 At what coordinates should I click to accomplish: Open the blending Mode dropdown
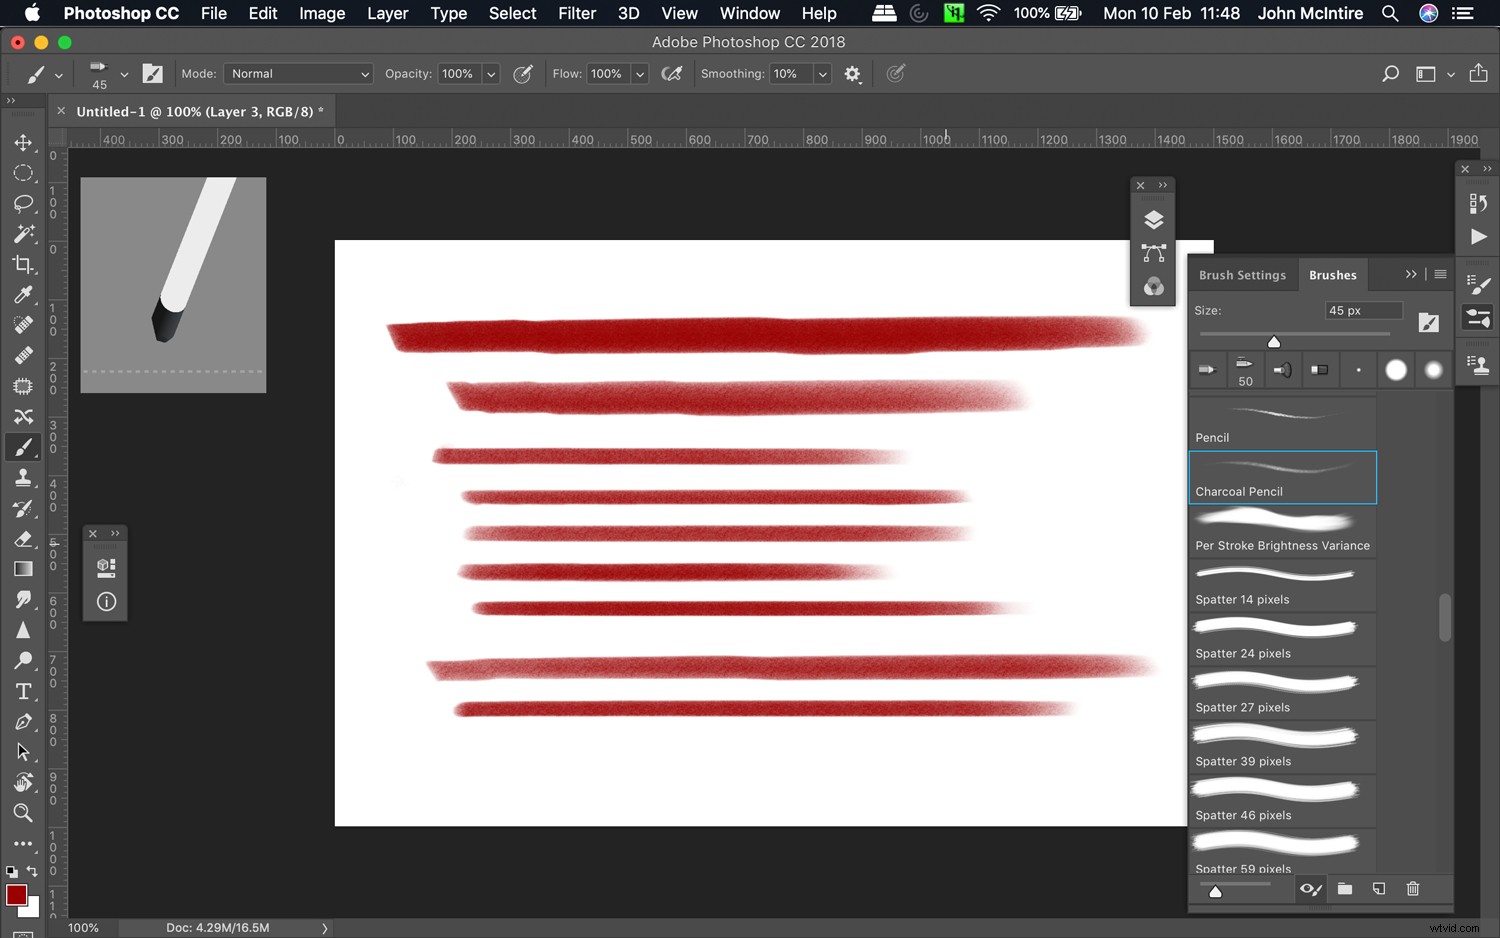[x=298, y=73]
